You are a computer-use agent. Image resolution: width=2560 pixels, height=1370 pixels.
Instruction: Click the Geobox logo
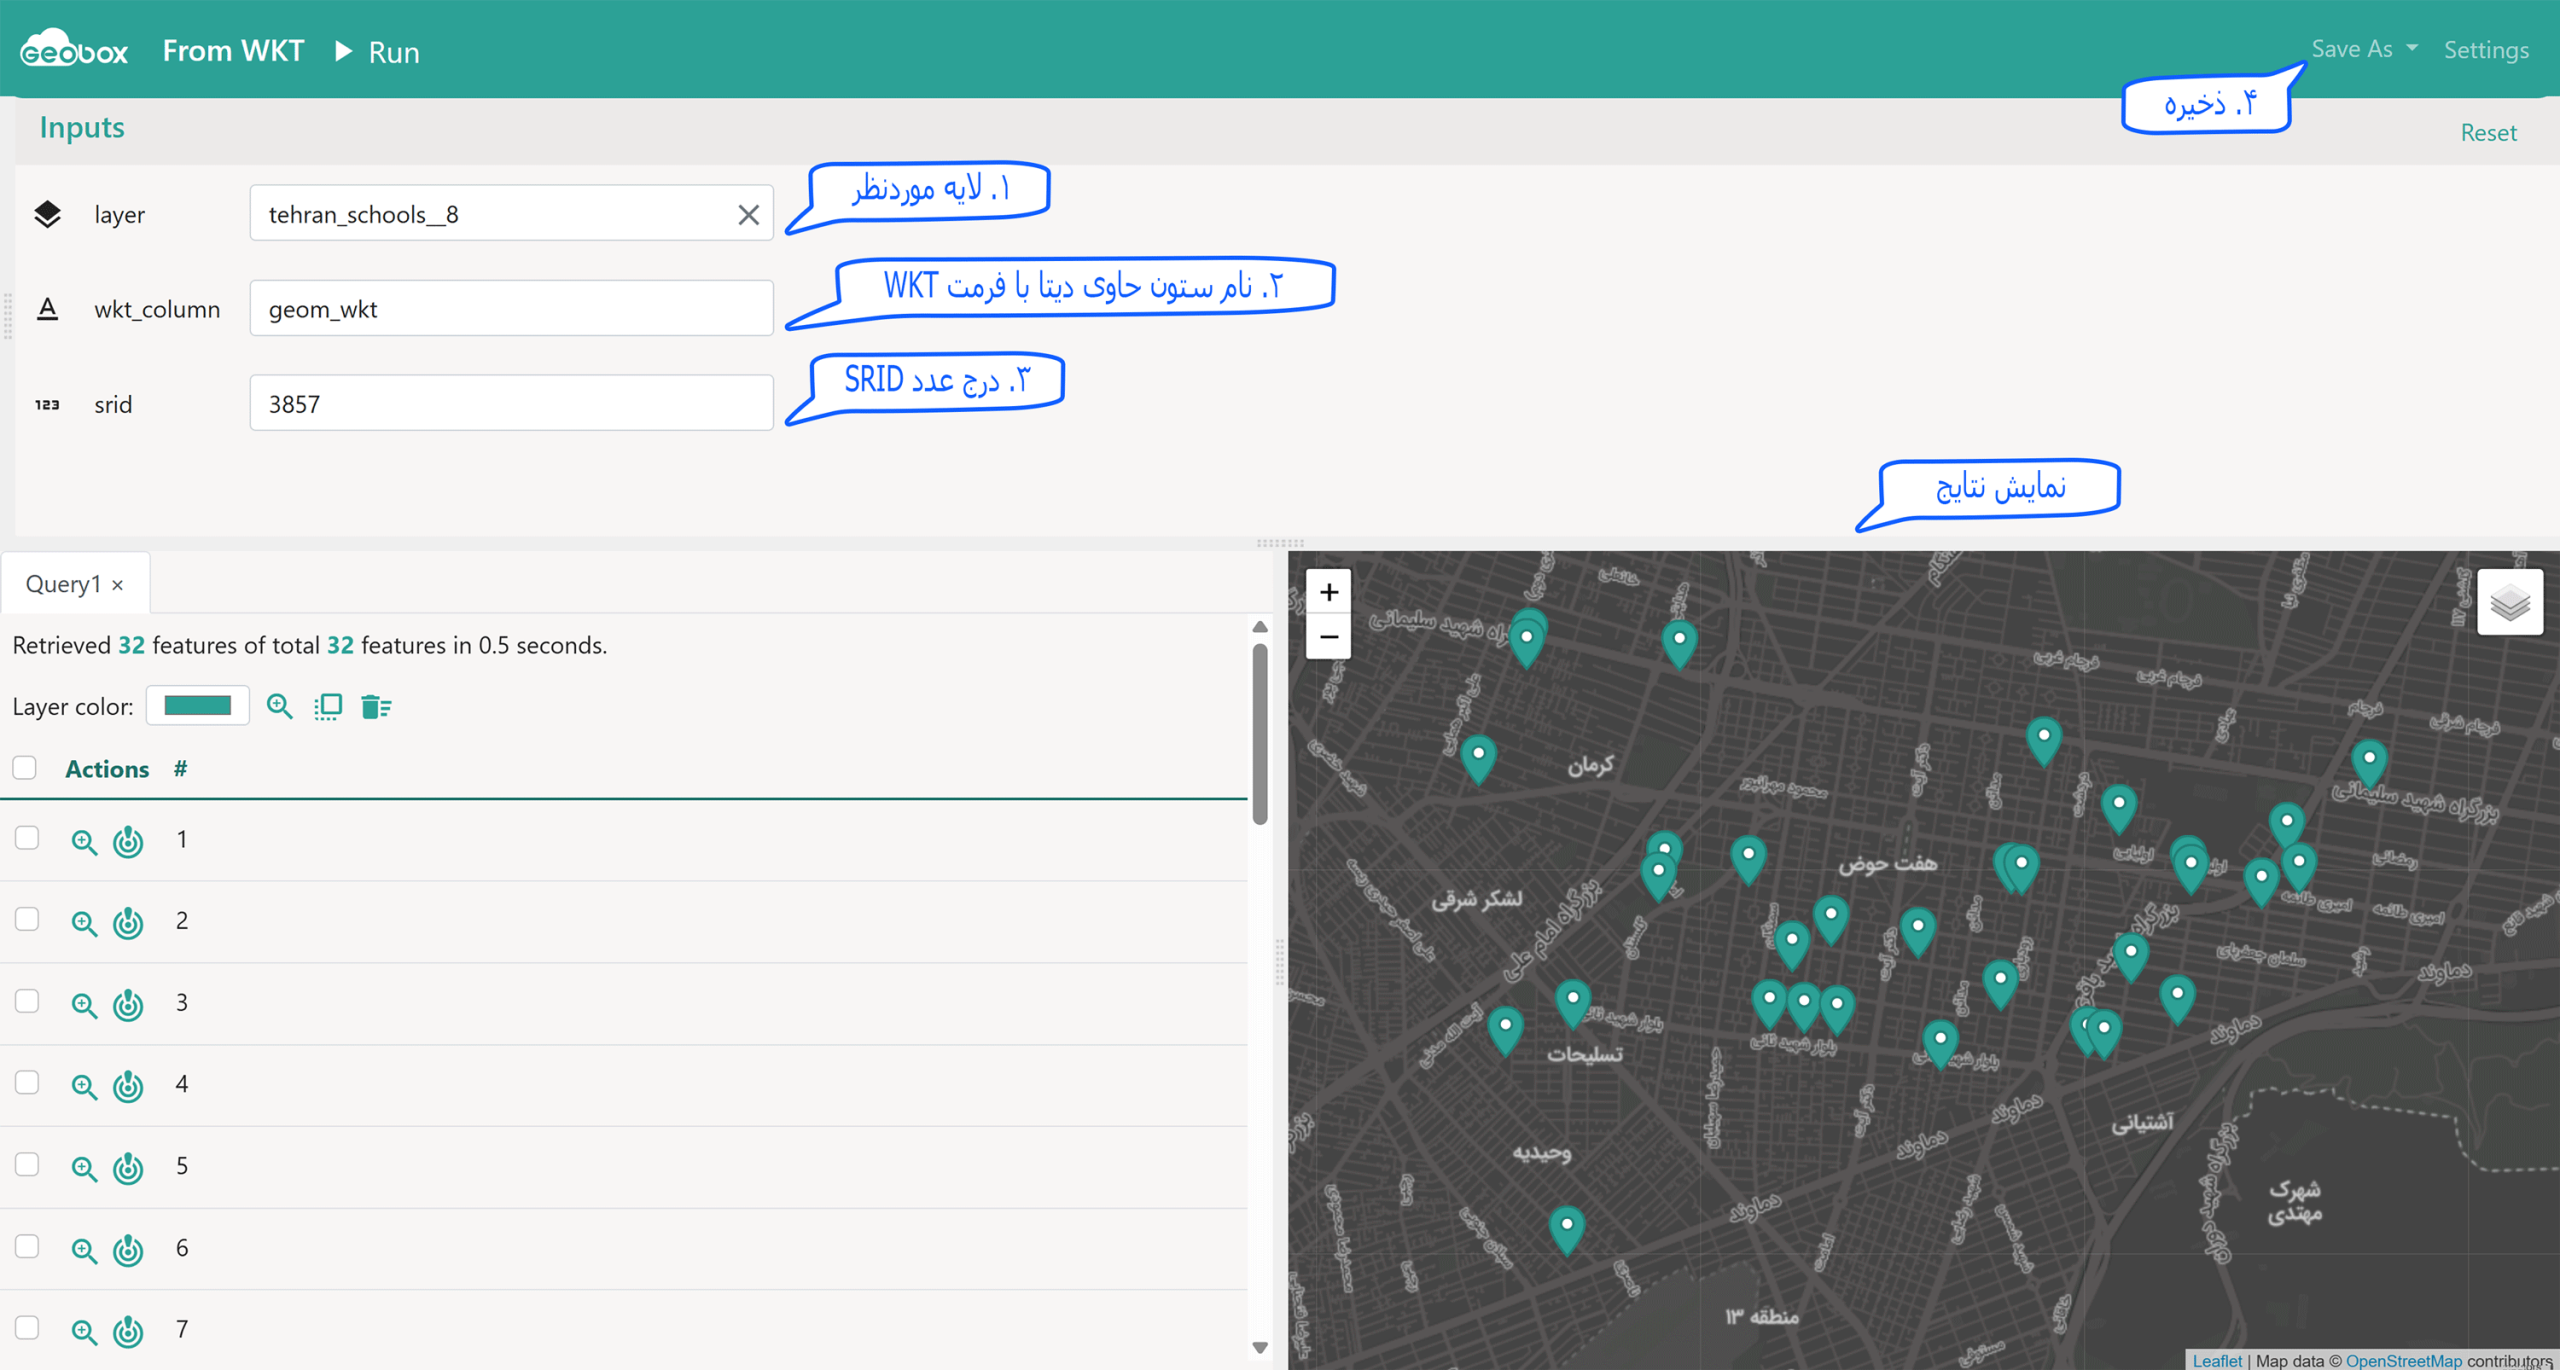(74, 49)
